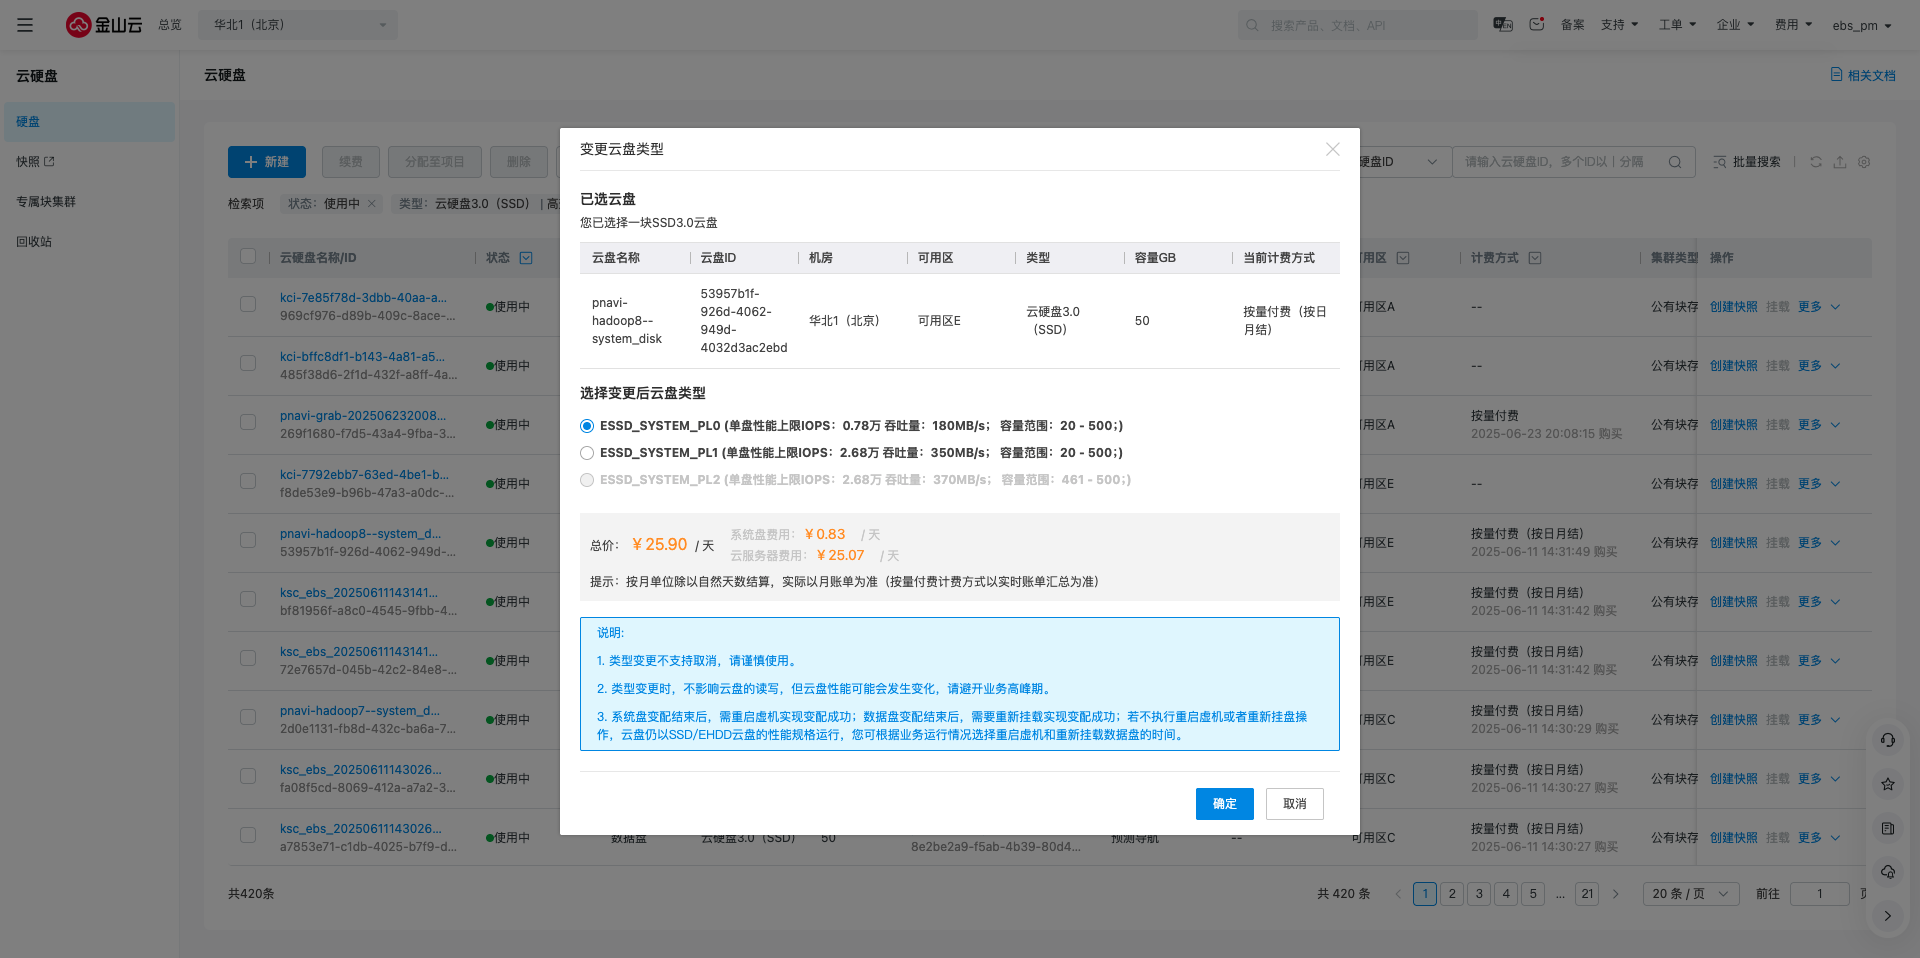Click the right-arrow collapse floating button
The width and height of the screenshot is (1920, 958).
1888,916
